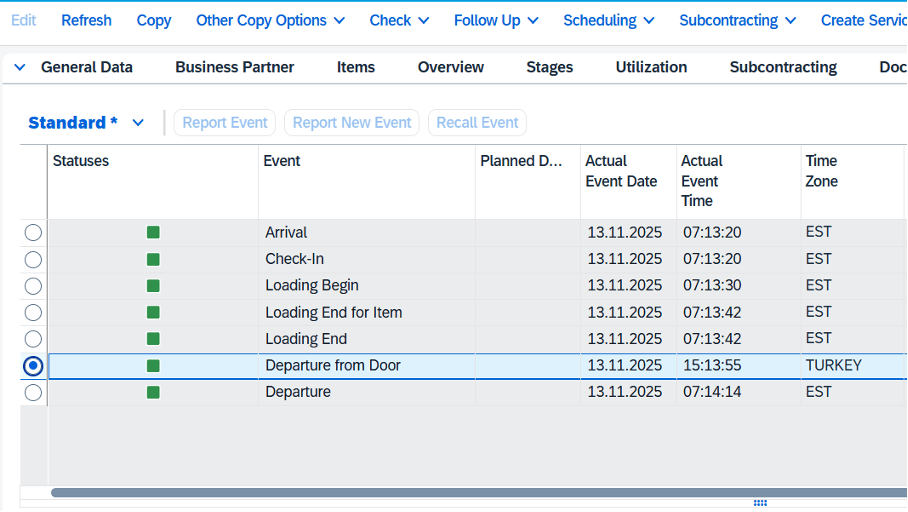Switch to the Business Partner tab

pos(234,67)
